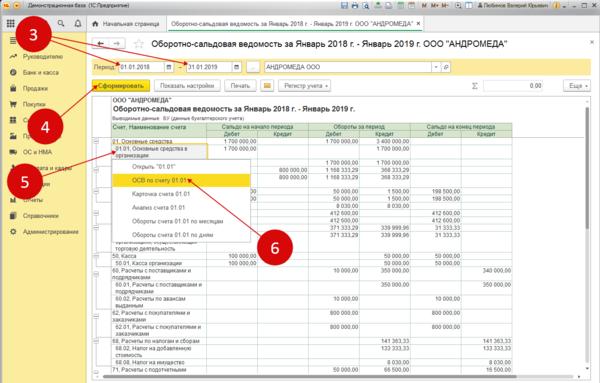Click Показать настройки button
This screenshot has width=600, height=383.
187,86
